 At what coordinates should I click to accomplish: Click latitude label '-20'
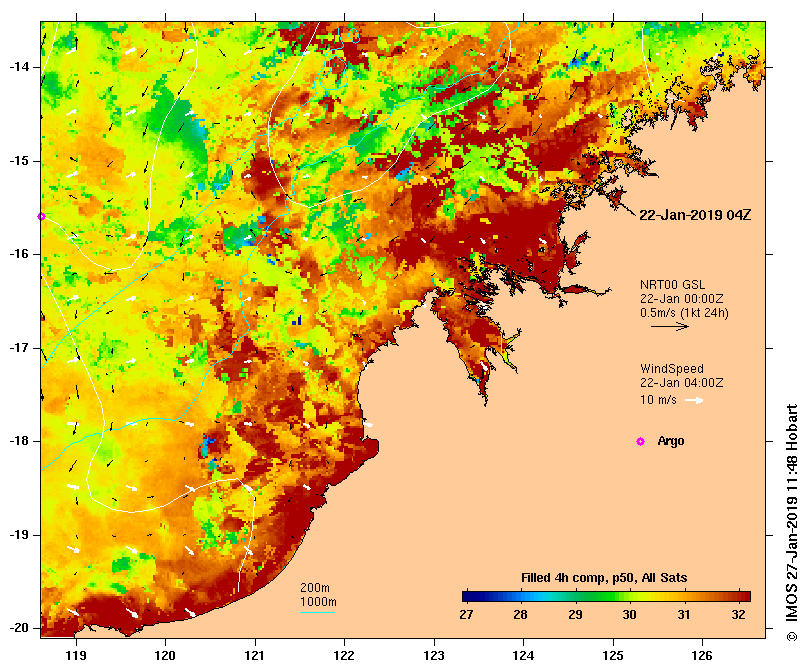(19, 628)
